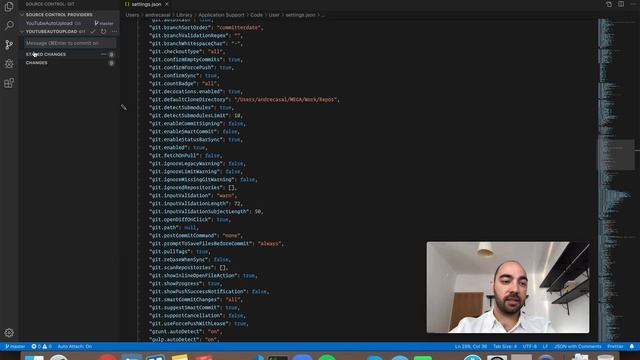Change LF end of line sequence
The width and height of the screenshot is (640, 360).
point(545,347)
